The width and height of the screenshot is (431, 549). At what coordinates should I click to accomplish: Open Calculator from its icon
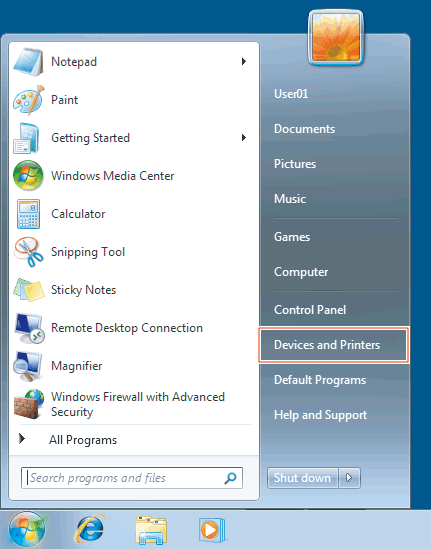point(28,214)
